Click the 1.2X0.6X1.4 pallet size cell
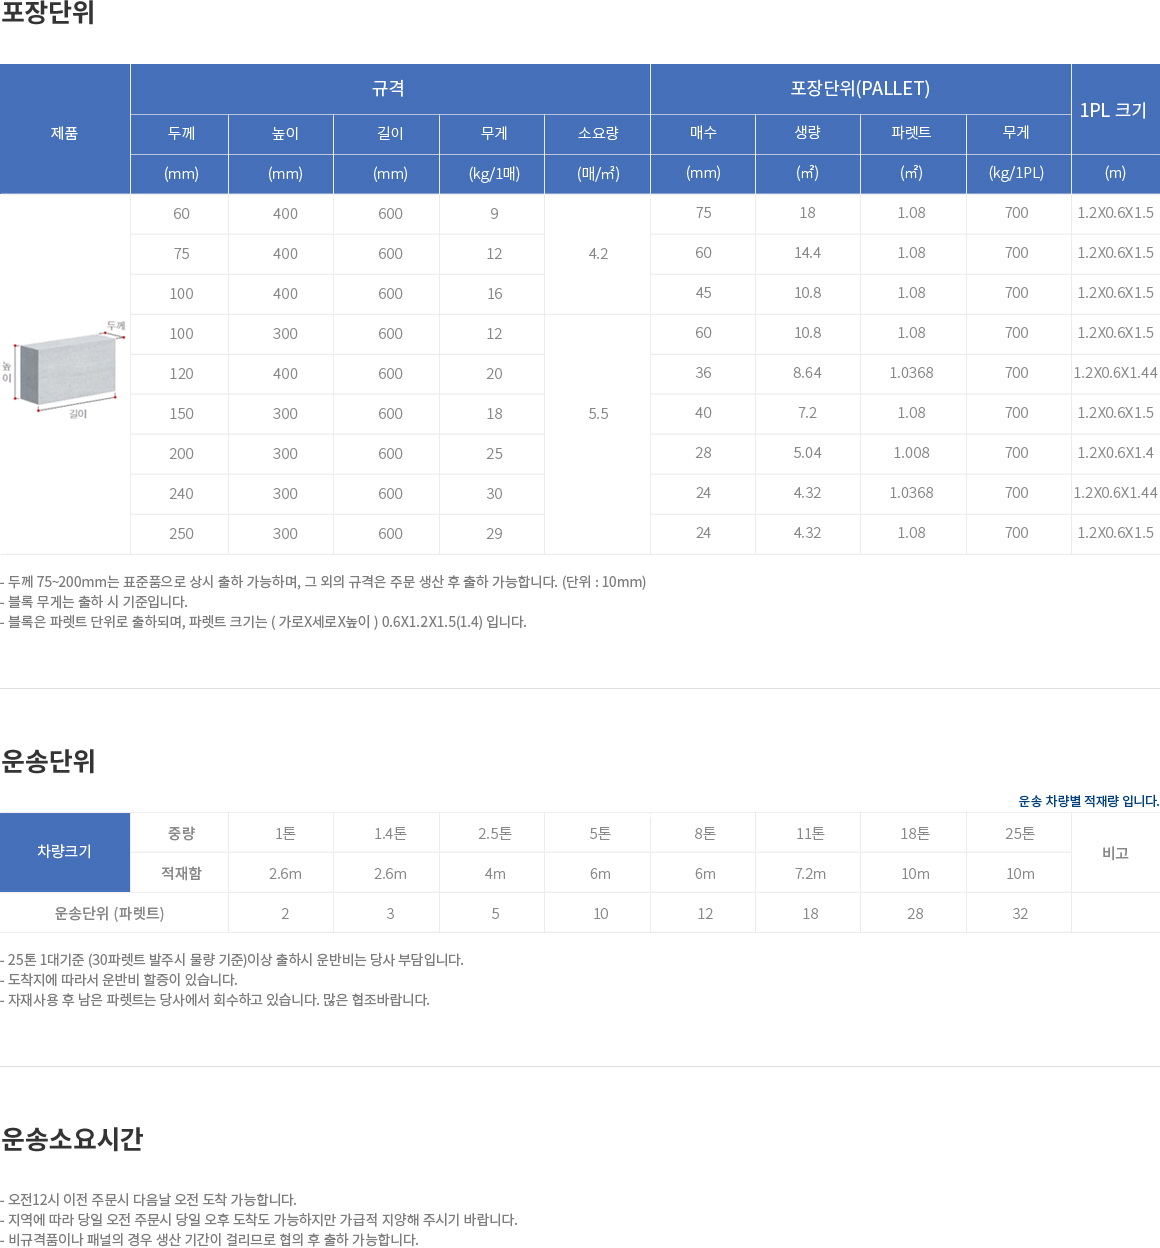The height and width of the screenshot is (1248, 1160). point(1115,453)
